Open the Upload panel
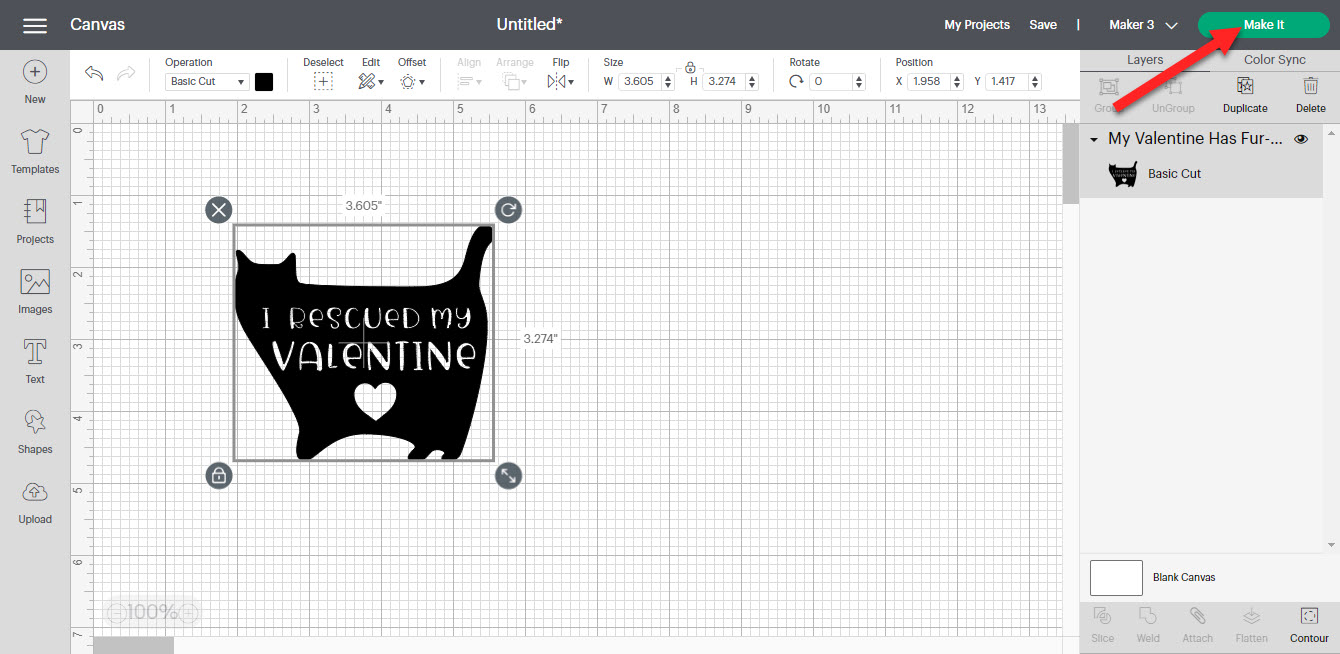 [35, 502]
